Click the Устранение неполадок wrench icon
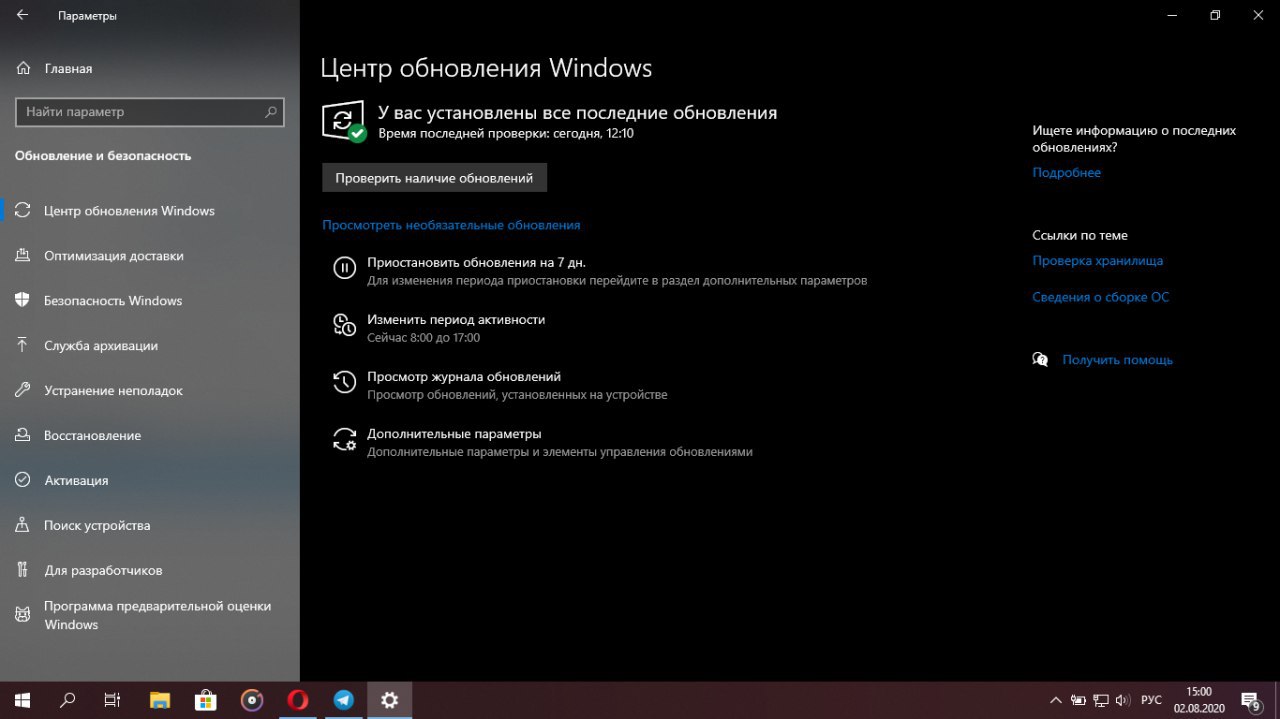Image resolution: width=1280 pixels, height=719 pixels. (x=23, y=391)
